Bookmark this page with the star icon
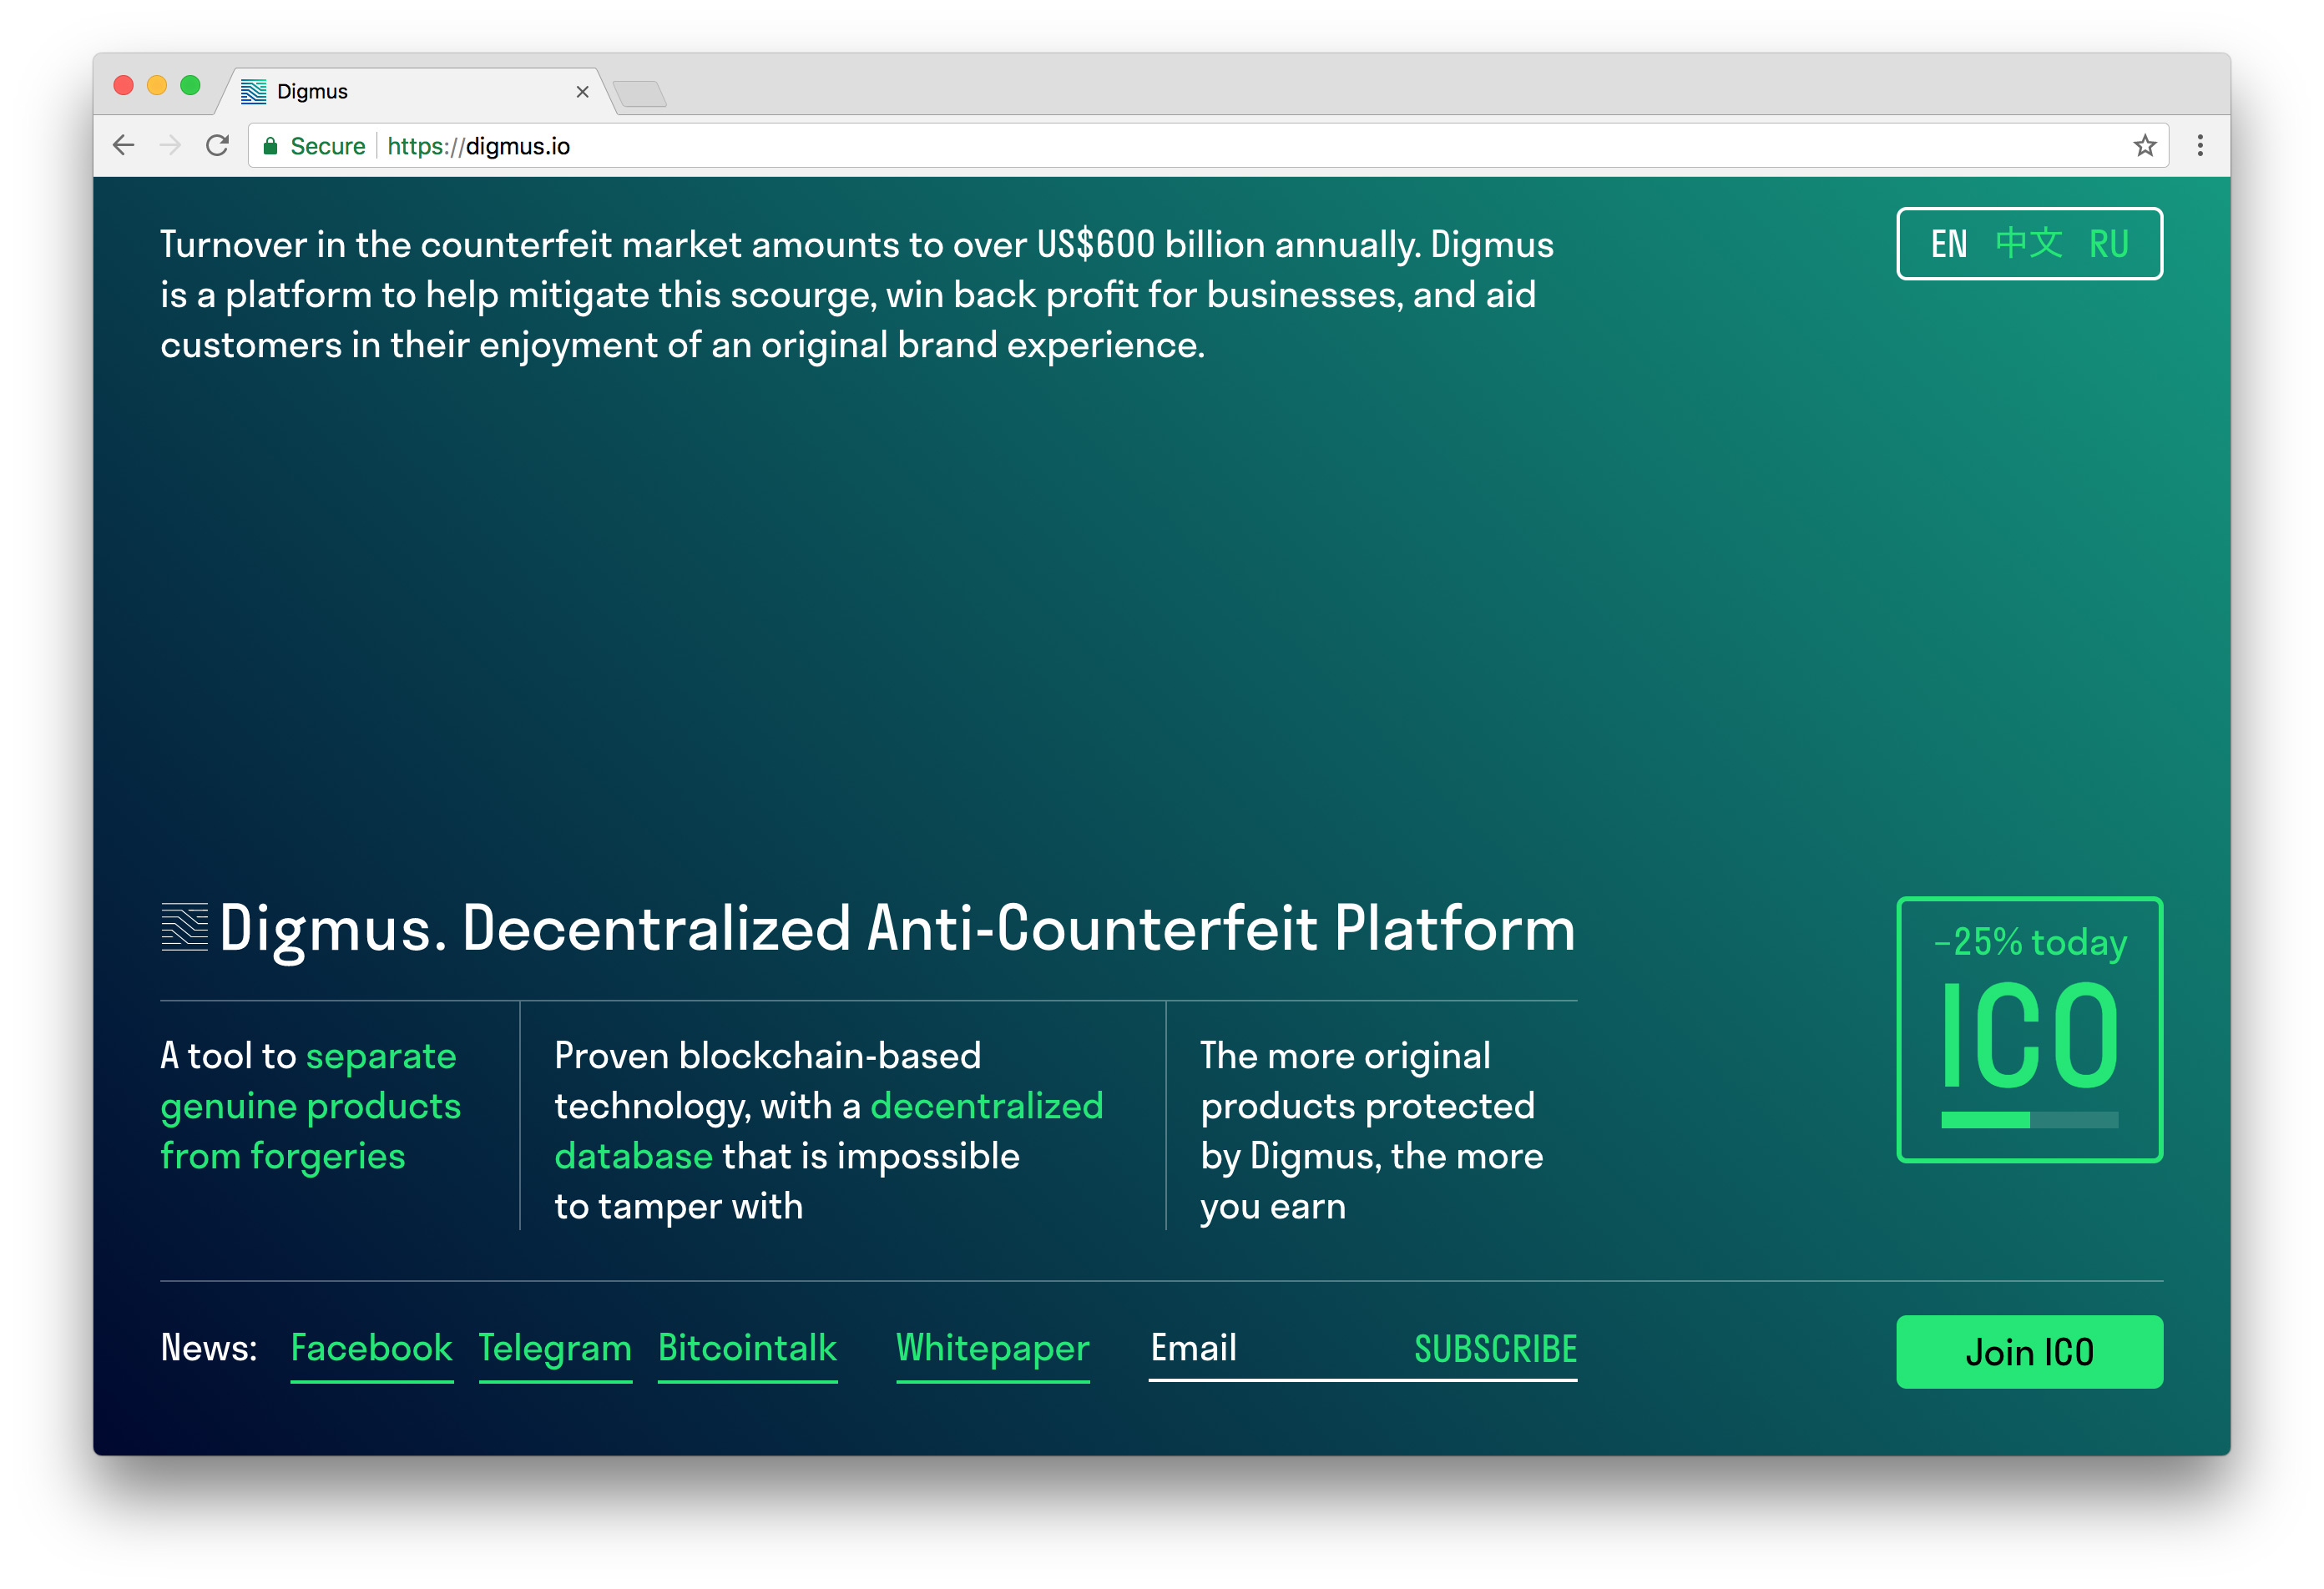The width and height of the screenshot is (2324, 1589). click(2144, 146)
